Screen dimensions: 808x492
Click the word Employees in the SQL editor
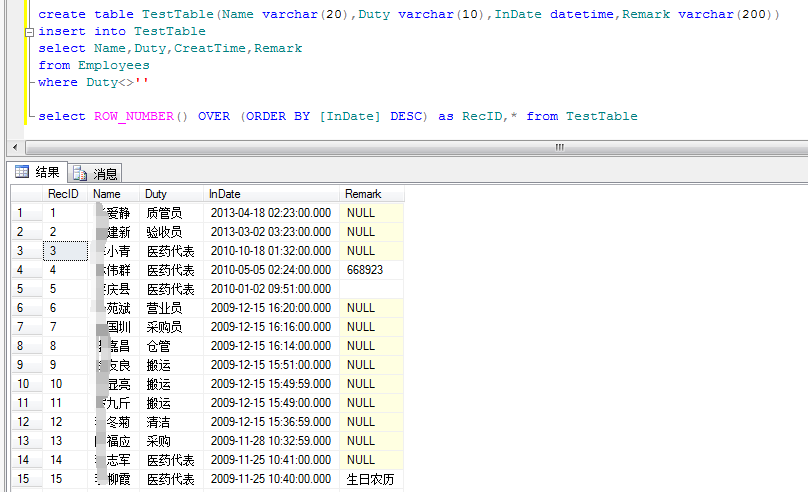point(114,65)
